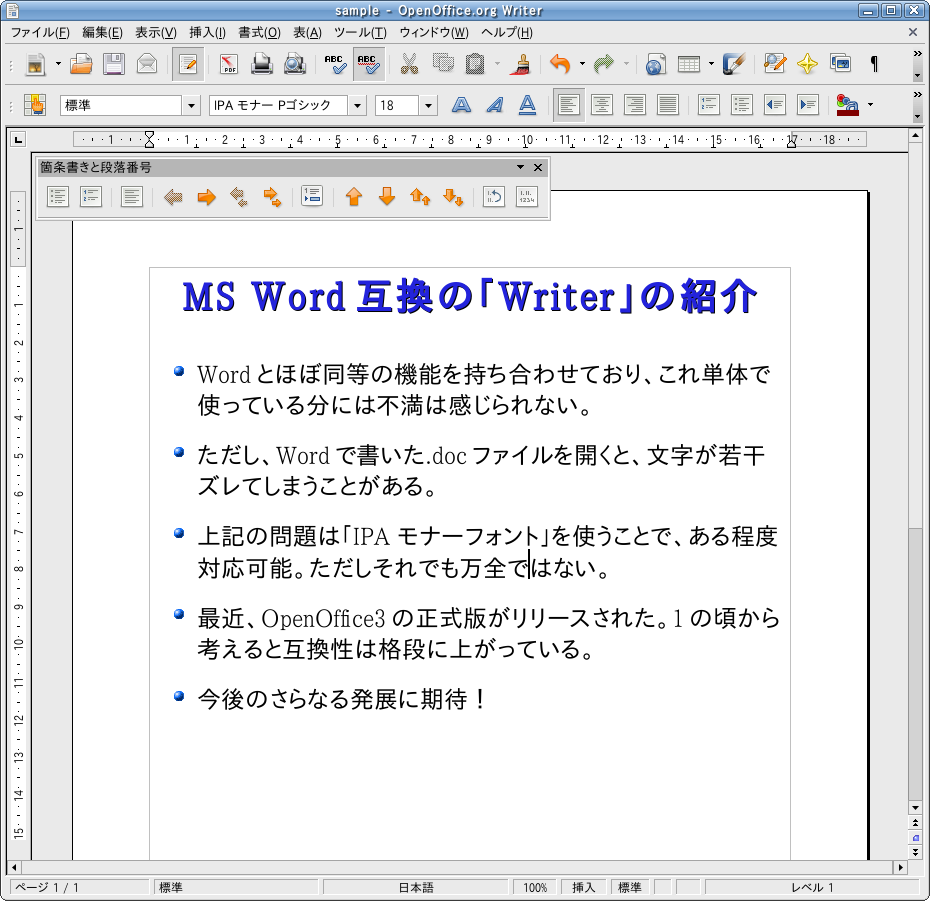
Task: Open undo history dropdown arrow
Action: [582, 63]
